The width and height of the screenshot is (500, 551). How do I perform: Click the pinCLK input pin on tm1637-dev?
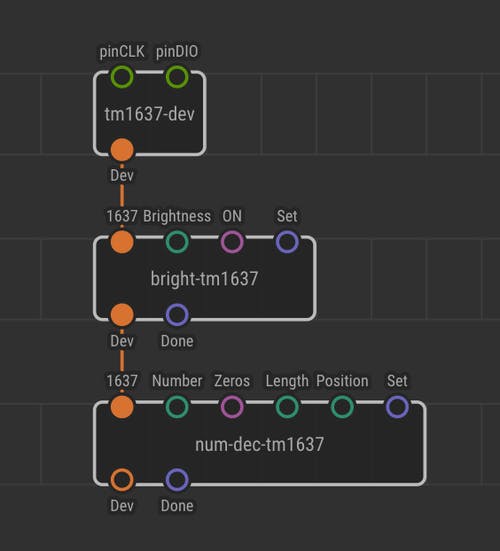tap(122, 77)
